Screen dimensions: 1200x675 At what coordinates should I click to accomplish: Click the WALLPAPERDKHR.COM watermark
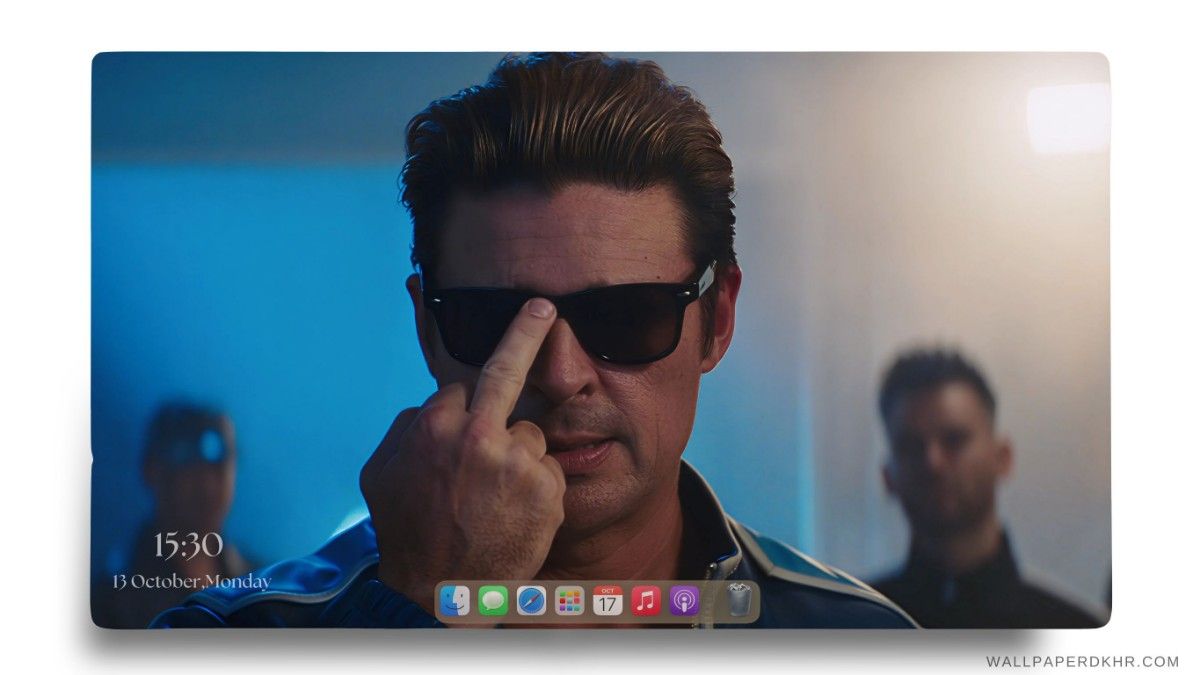coord(1082,661)
